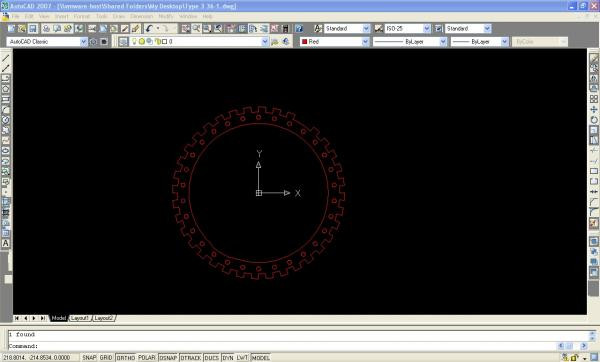
Task: Toggle OSNAP in the status bar
Action: [x=168, y=358]
